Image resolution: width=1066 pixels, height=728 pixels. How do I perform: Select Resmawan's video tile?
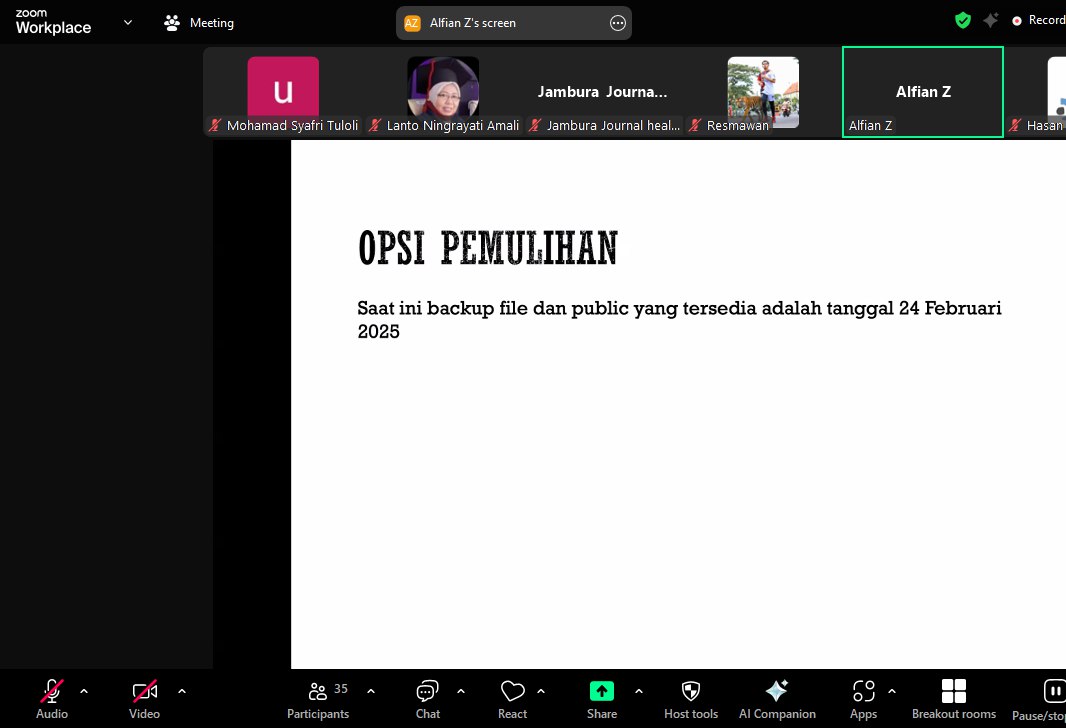coord(763,92)
